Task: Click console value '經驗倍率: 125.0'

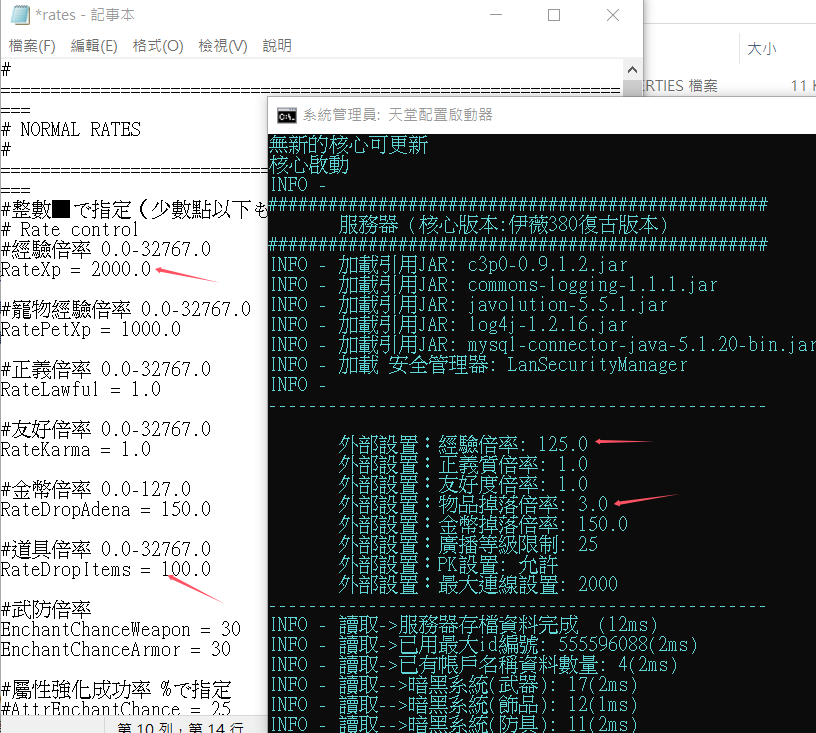Action: [x=513, y=444]
